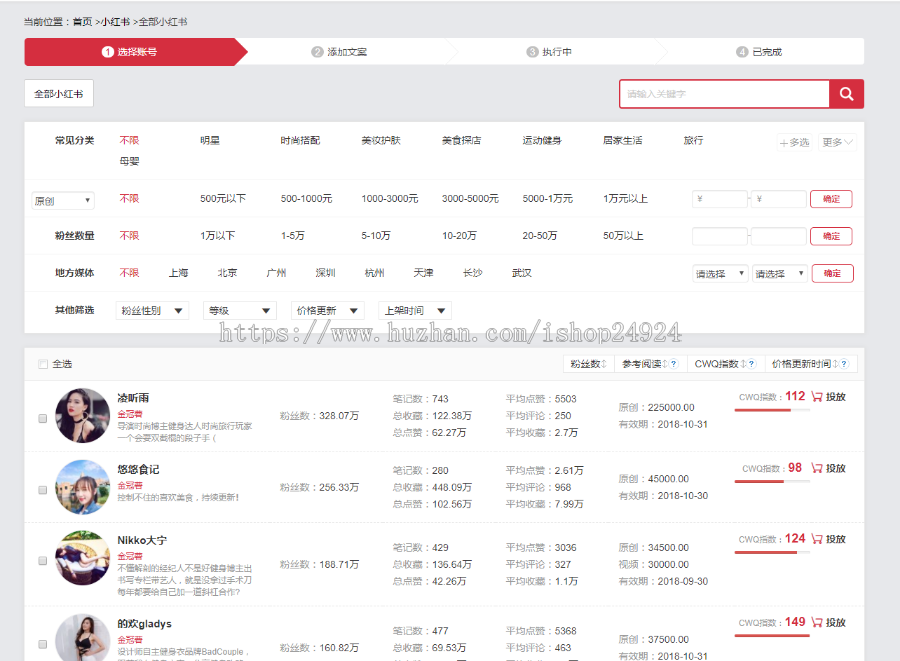Viewport: 900px width, 661px height.
Task: Click help icon beside 价格更新时间 sort
Action: (x=844, y=364)
